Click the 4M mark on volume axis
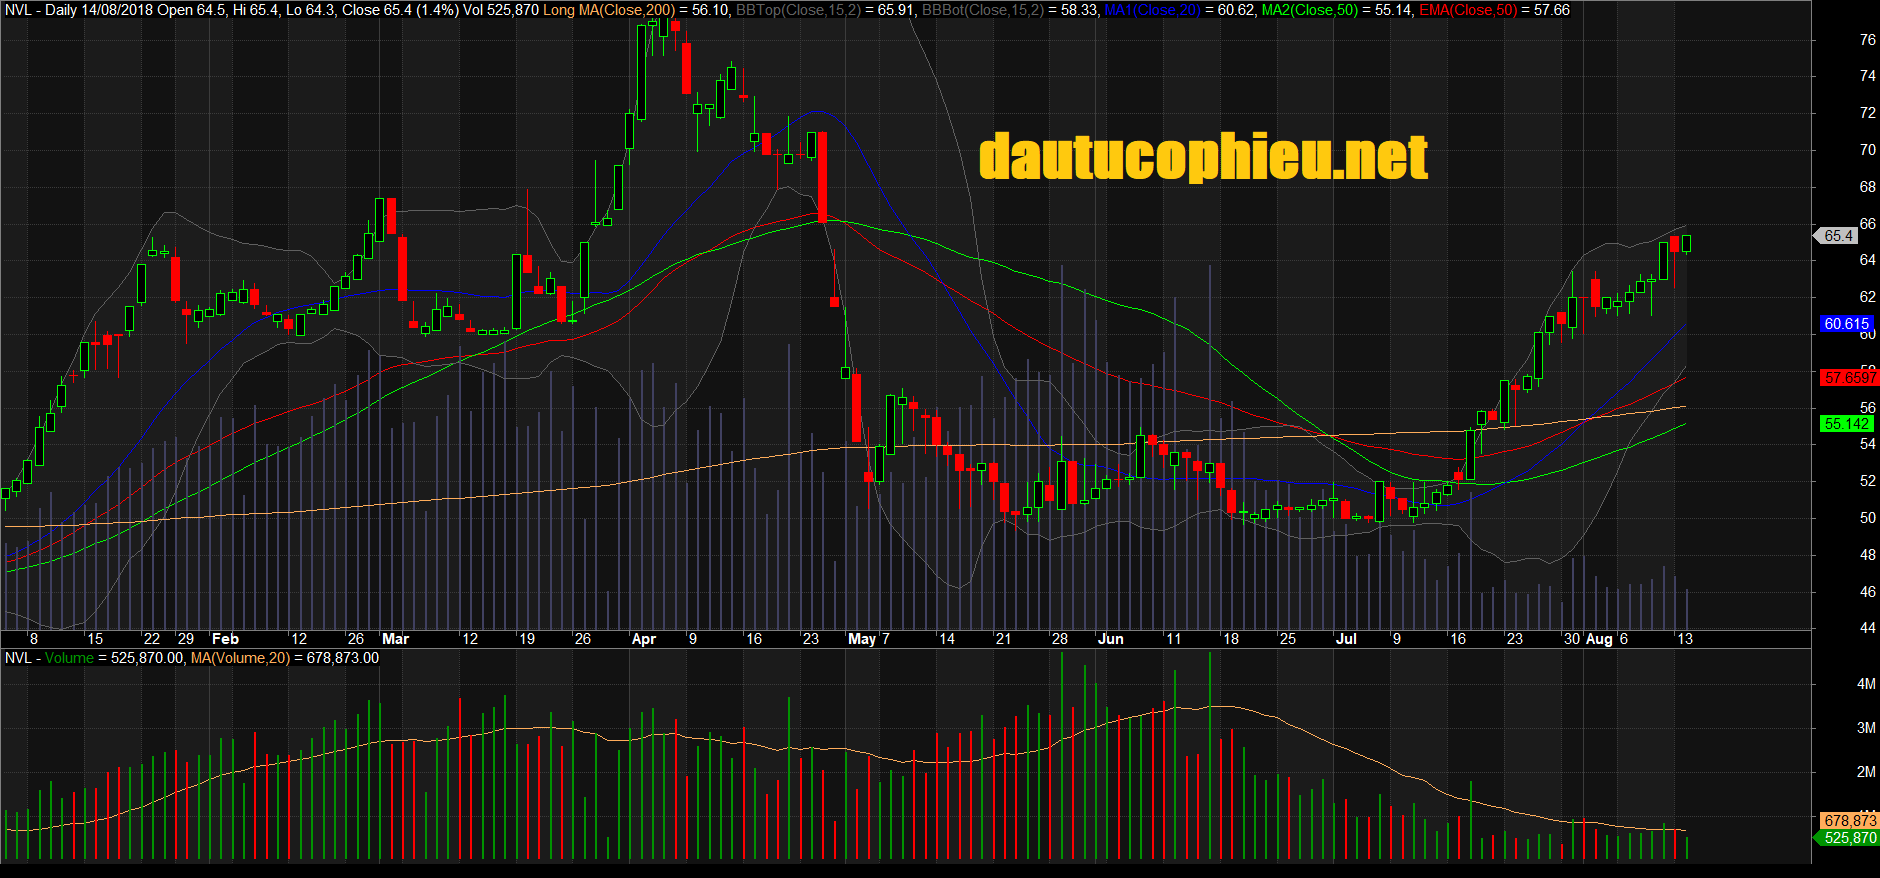 [x=1866, y=684]
